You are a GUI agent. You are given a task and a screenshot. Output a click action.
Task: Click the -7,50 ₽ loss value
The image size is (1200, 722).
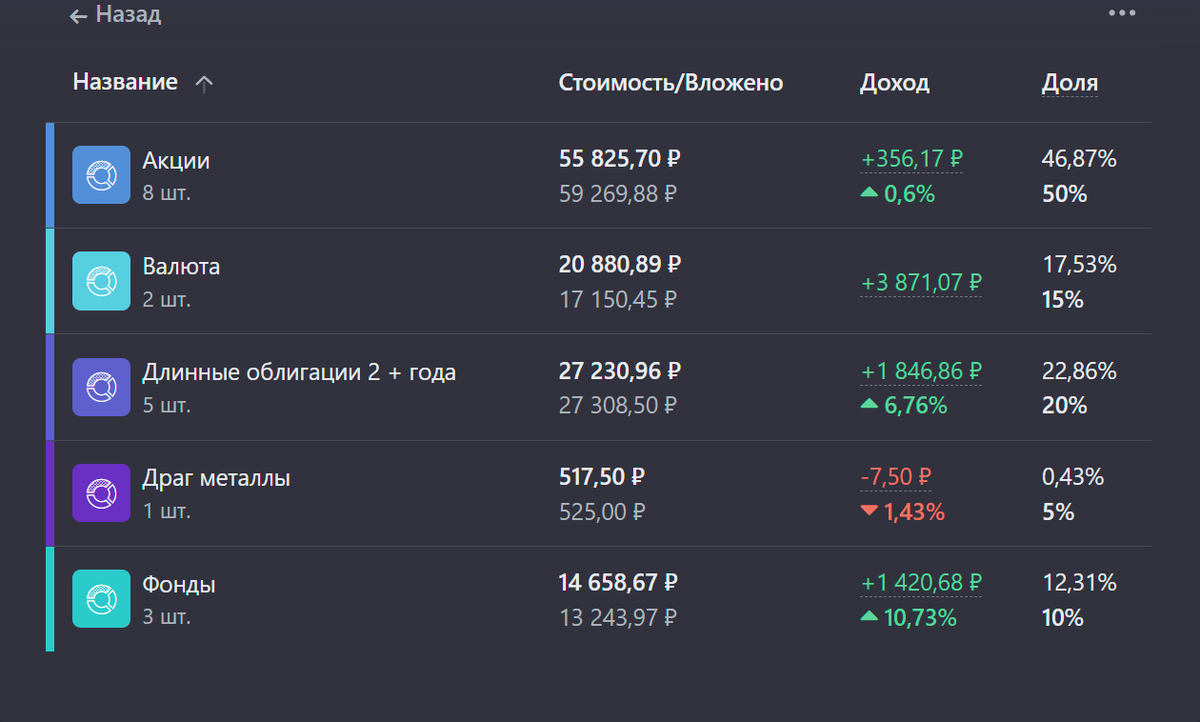pos(895,477)
